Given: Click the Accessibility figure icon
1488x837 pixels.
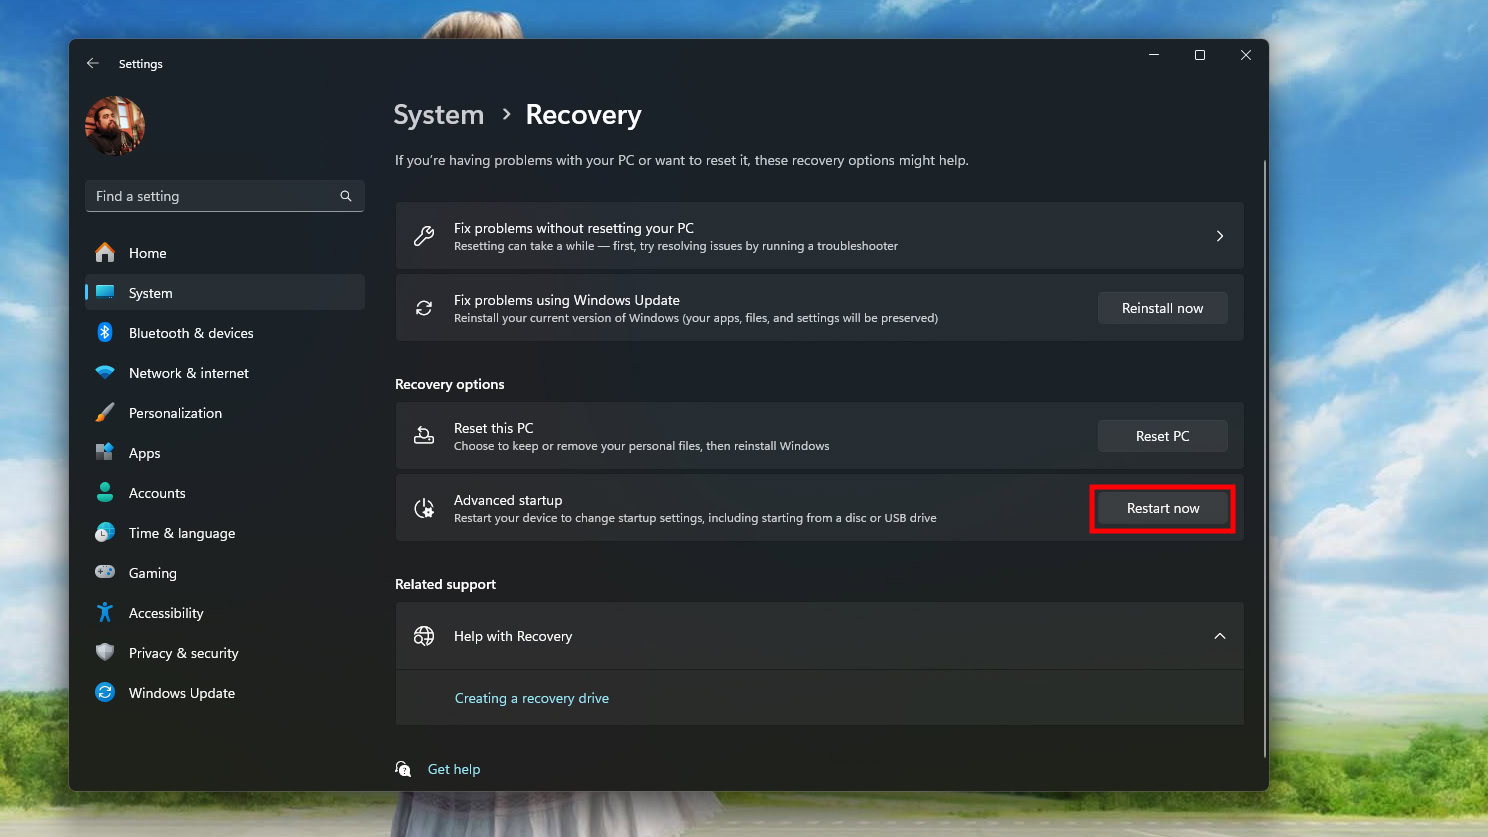Looking at the screenshot, I should (105, 612).
